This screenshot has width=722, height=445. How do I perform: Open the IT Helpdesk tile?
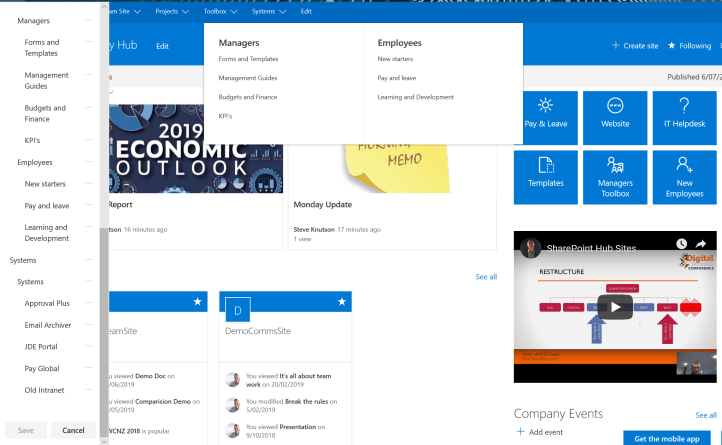click(684, 117)
